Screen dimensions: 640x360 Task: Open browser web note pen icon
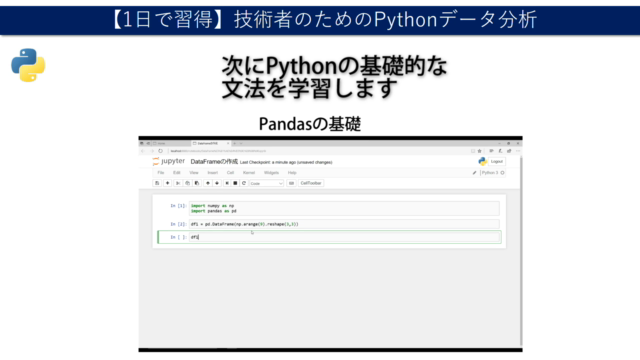[x=500, y=151]
